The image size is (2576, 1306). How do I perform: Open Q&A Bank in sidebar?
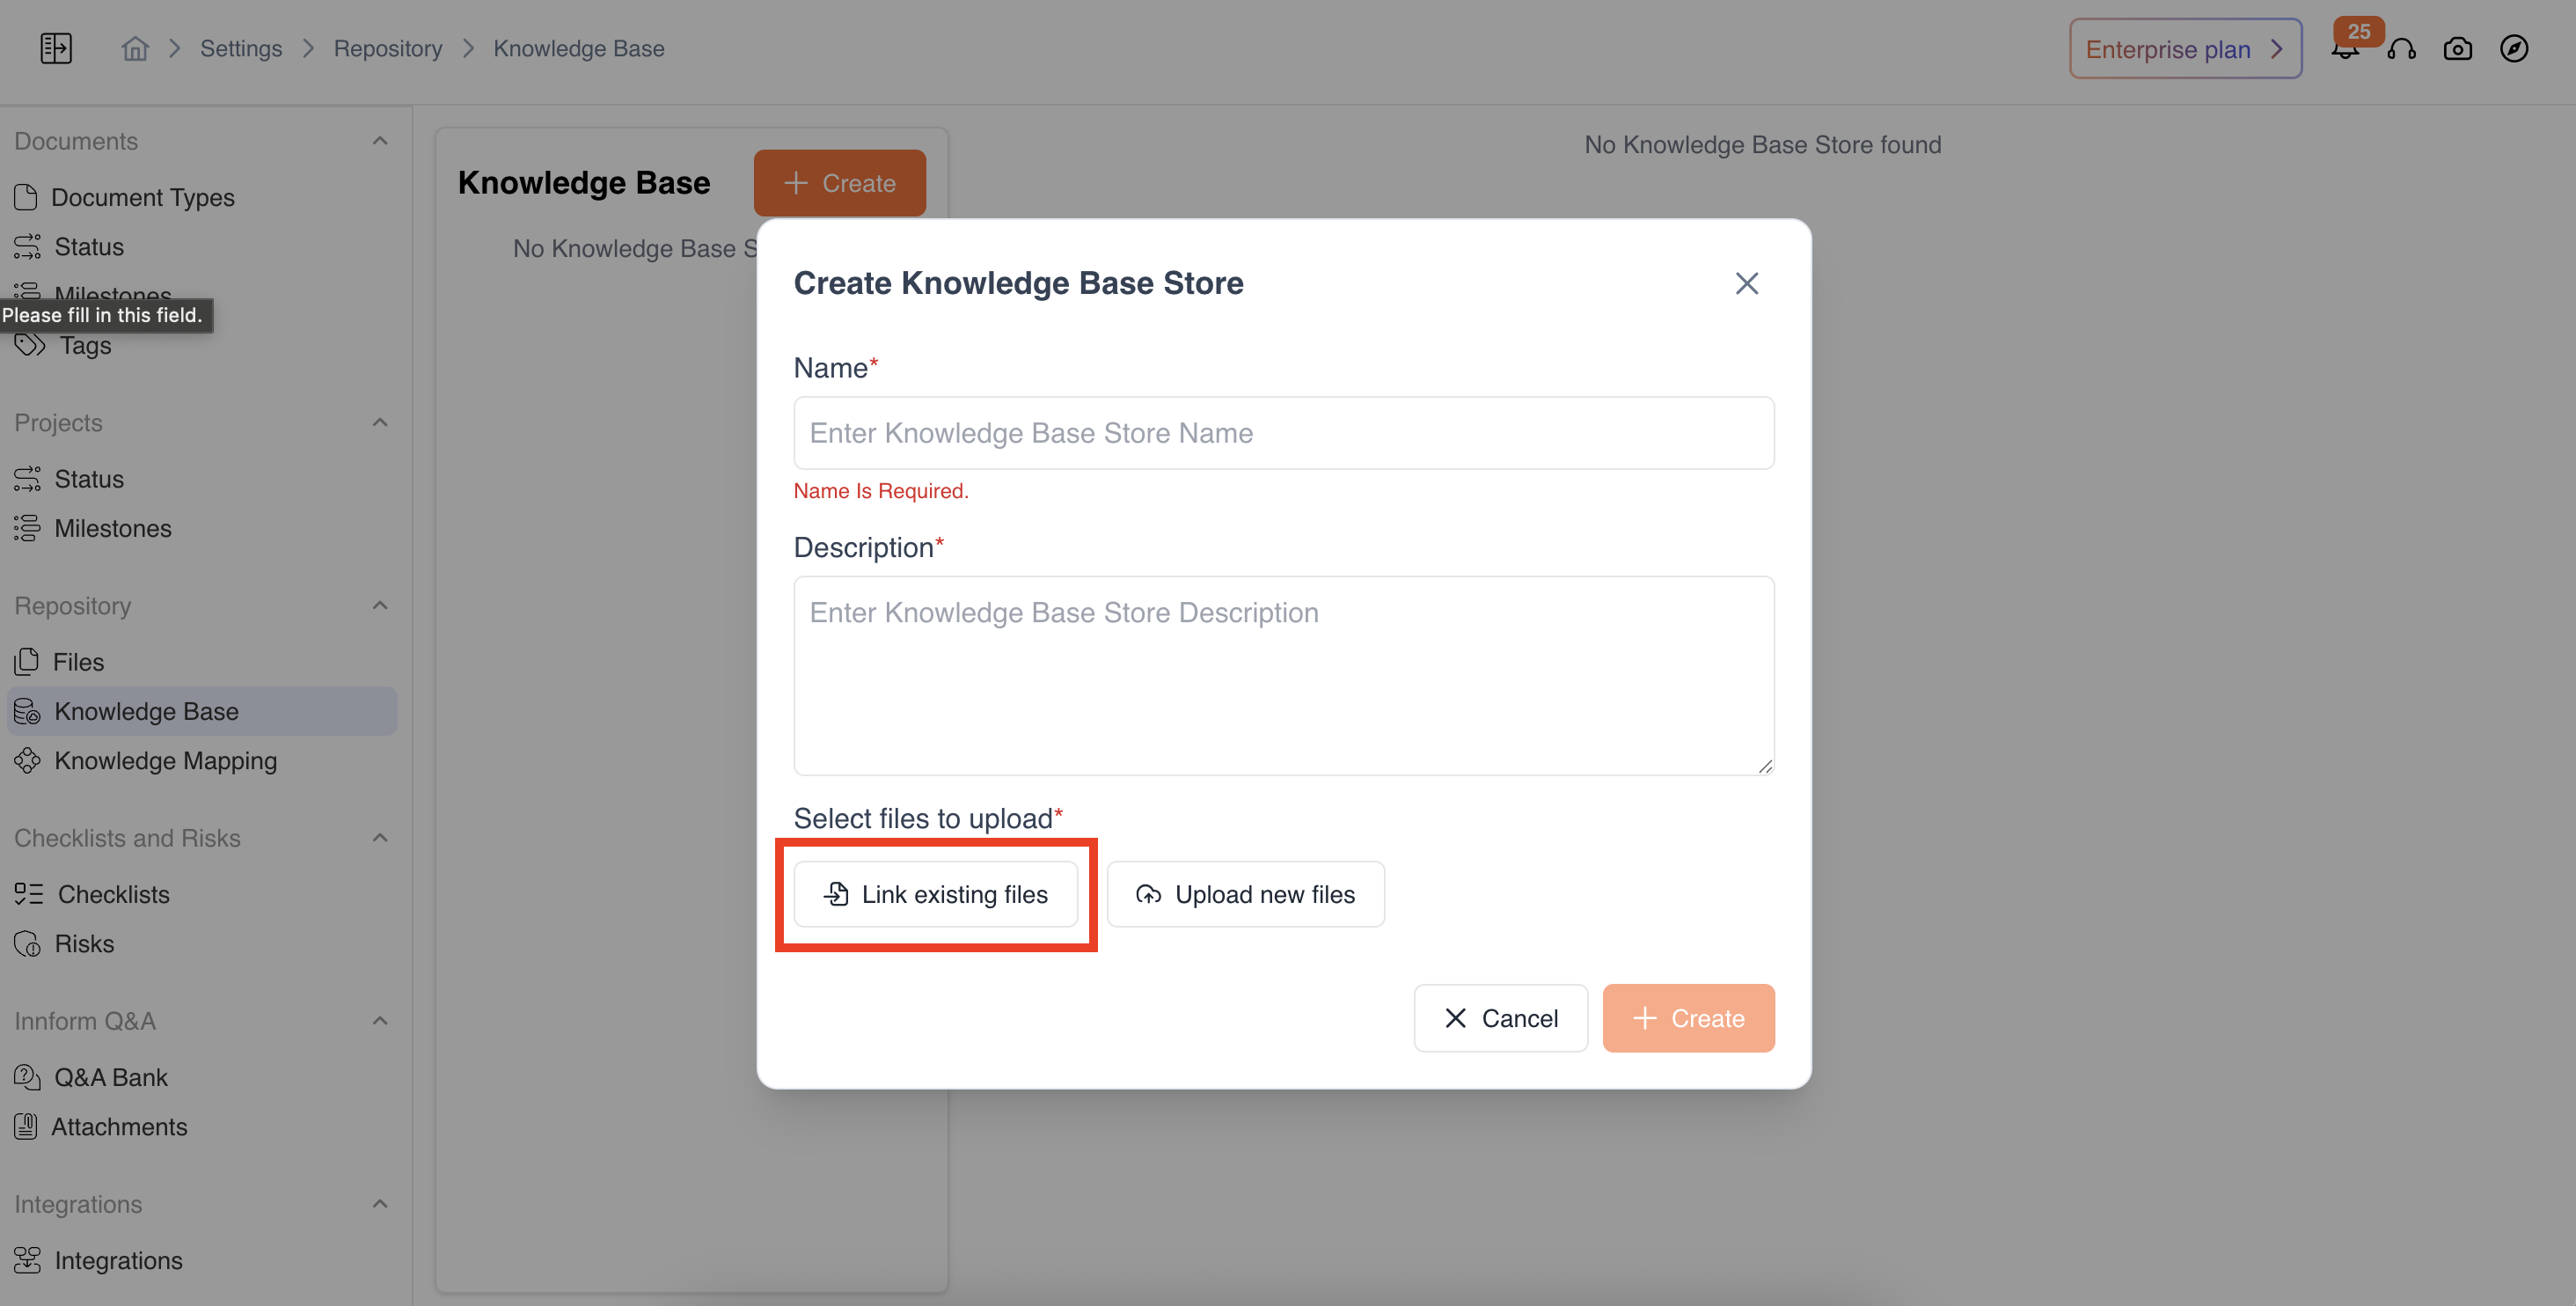pyautogui.click(x=110, y=1077)
